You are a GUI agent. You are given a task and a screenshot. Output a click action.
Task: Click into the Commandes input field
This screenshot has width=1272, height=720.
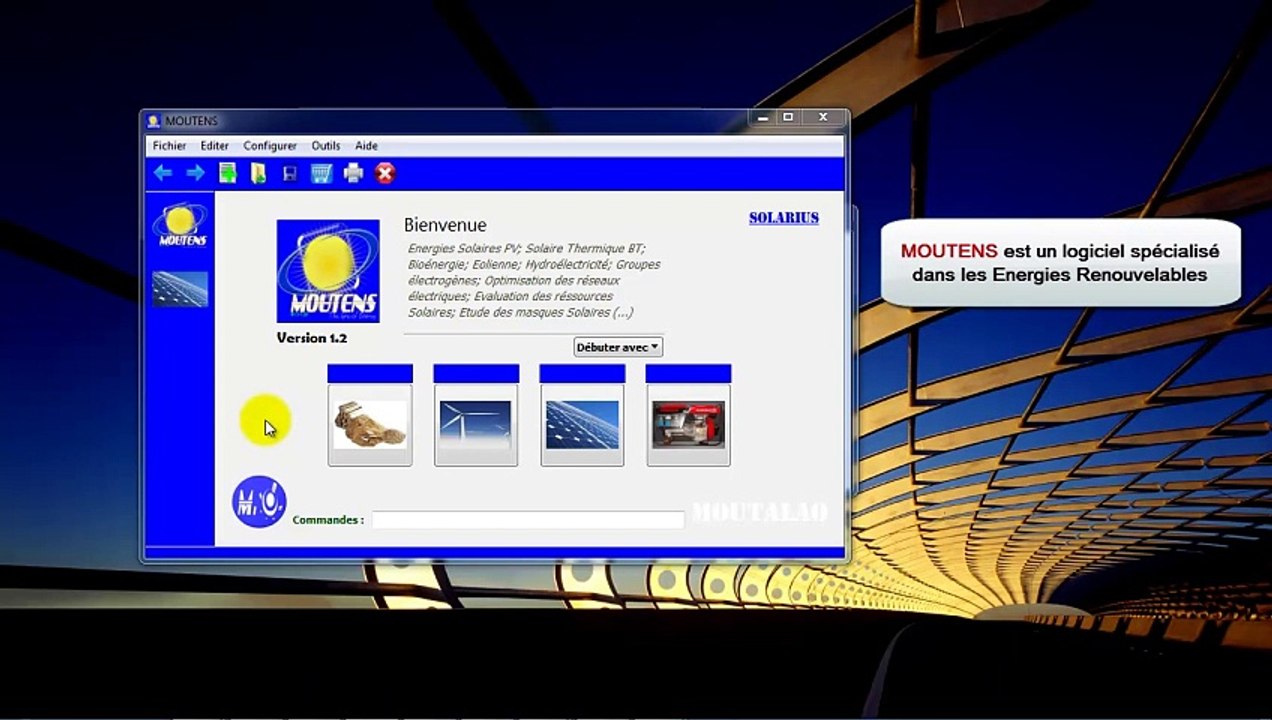tap(528, 520)
